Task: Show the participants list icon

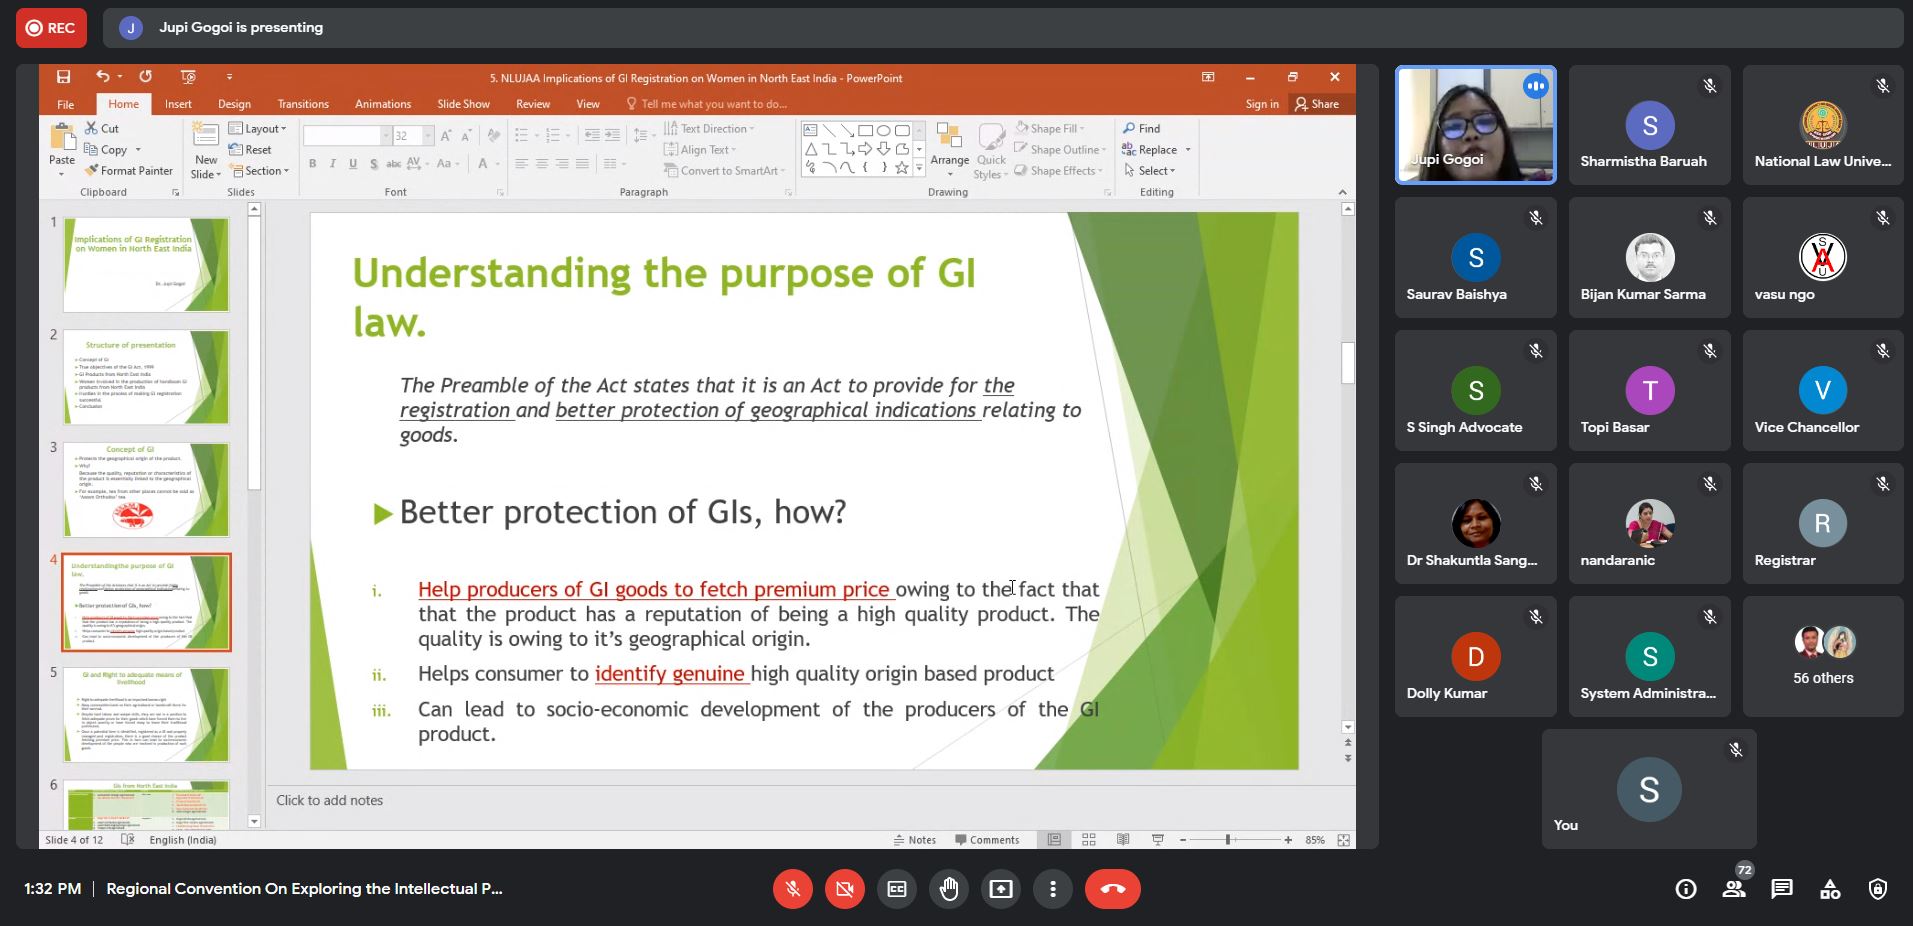Action: [1734, 889]
